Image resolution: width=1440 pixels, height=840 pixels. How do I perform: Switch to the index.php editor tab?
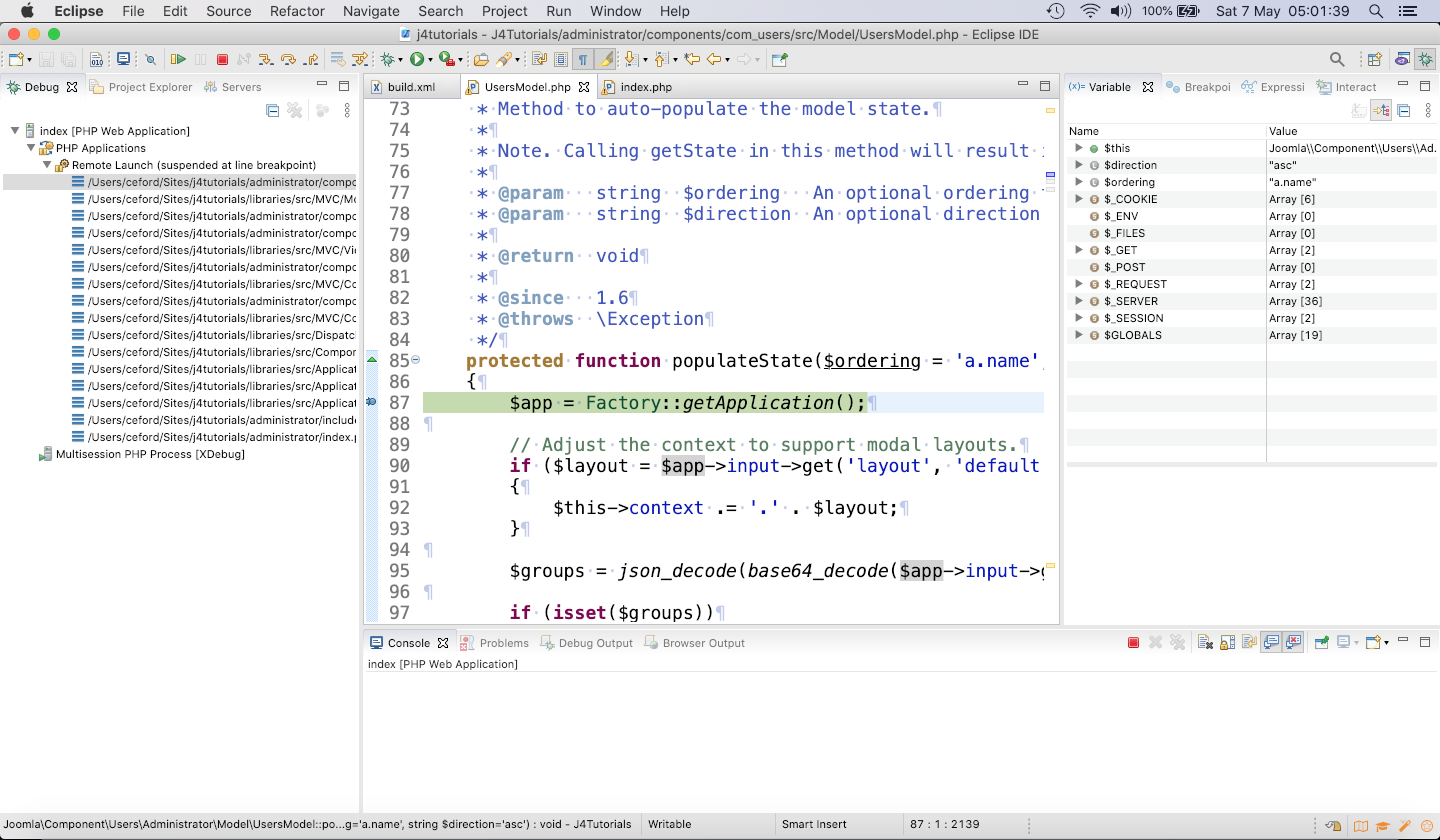coord(638,87)
